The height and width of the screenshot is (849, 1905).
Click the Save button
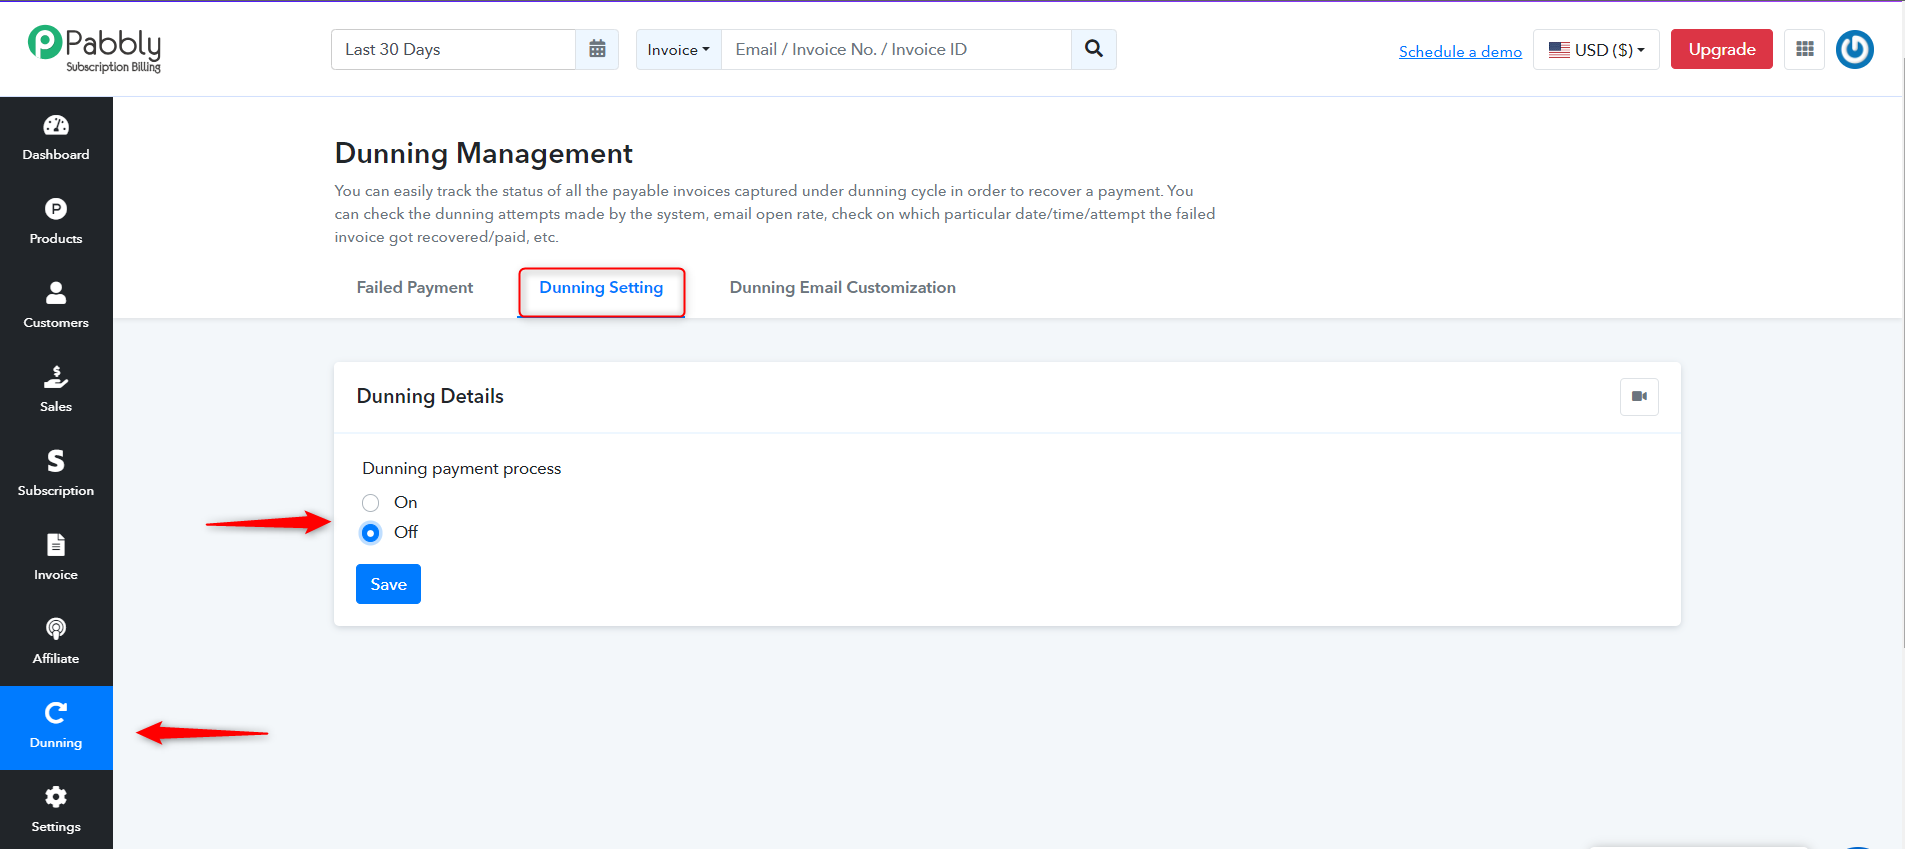click(388, 584)
